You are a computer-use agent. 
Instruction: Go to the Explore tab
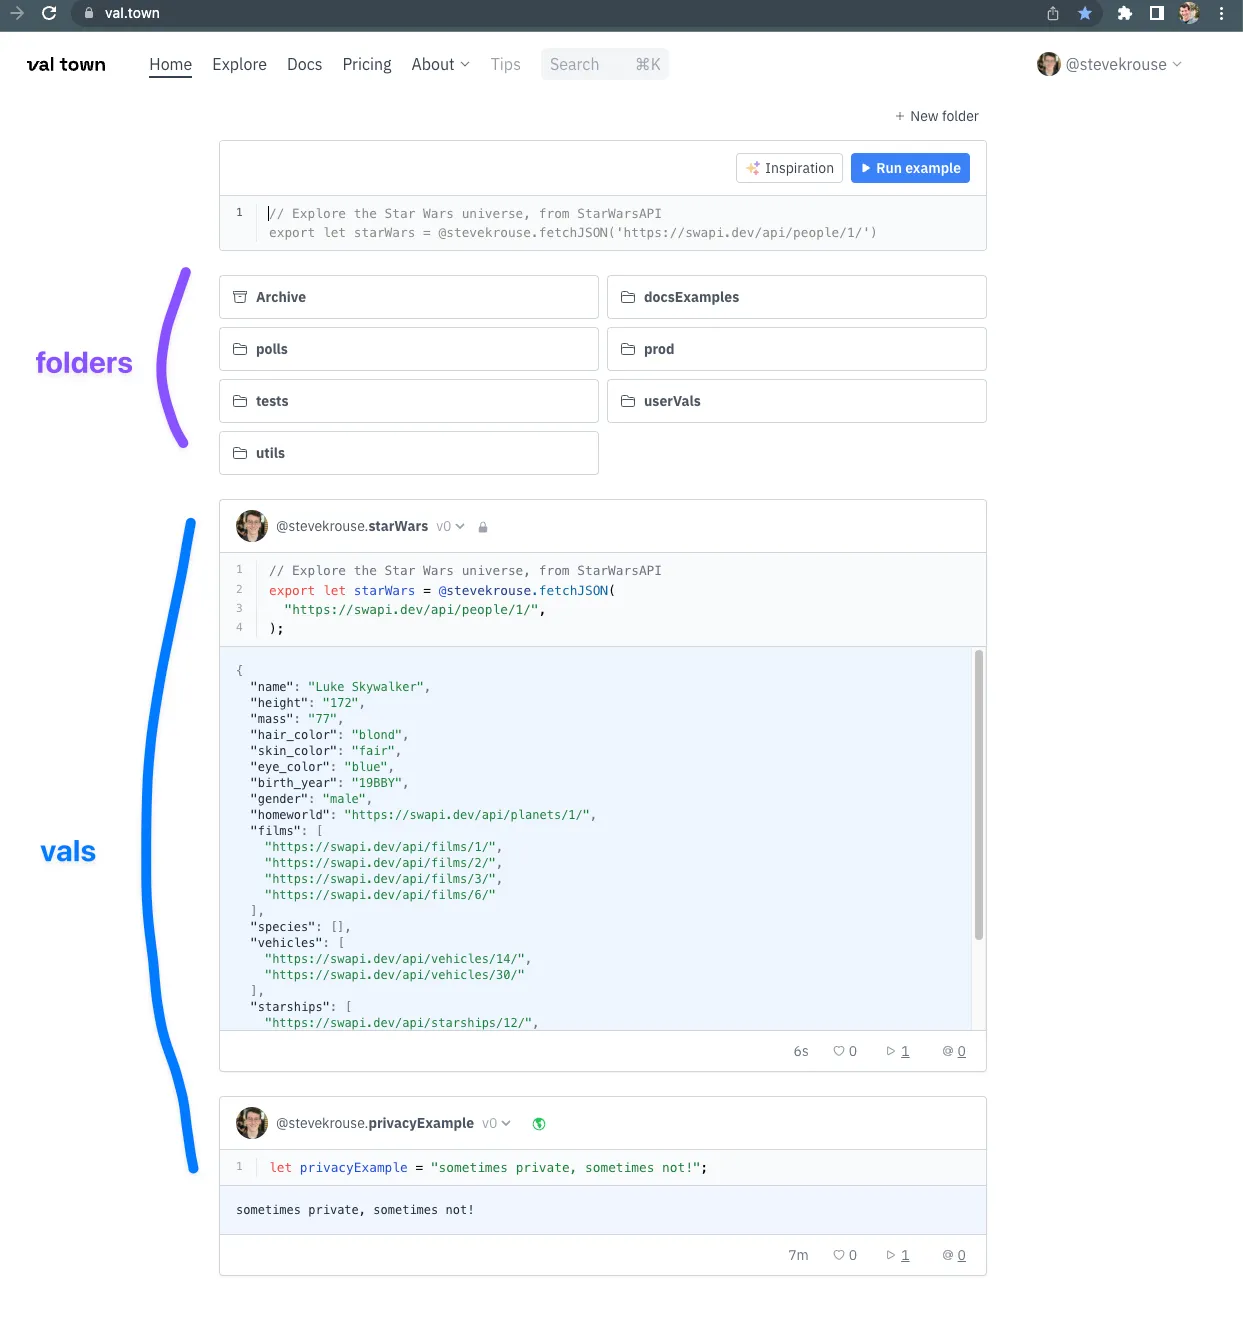[x=239, y=64]
